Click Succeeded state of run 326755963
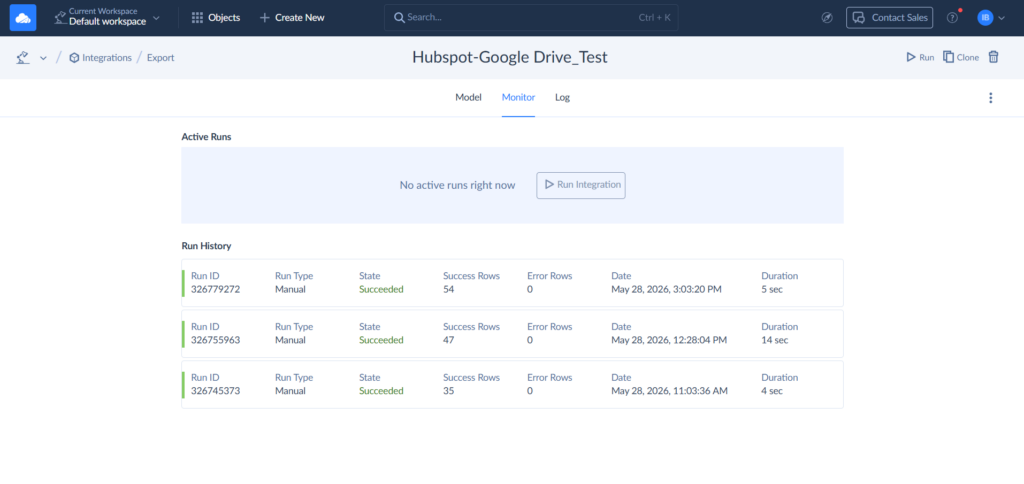The width and height of the screenshot is (1024, 484). click(381, 340)
